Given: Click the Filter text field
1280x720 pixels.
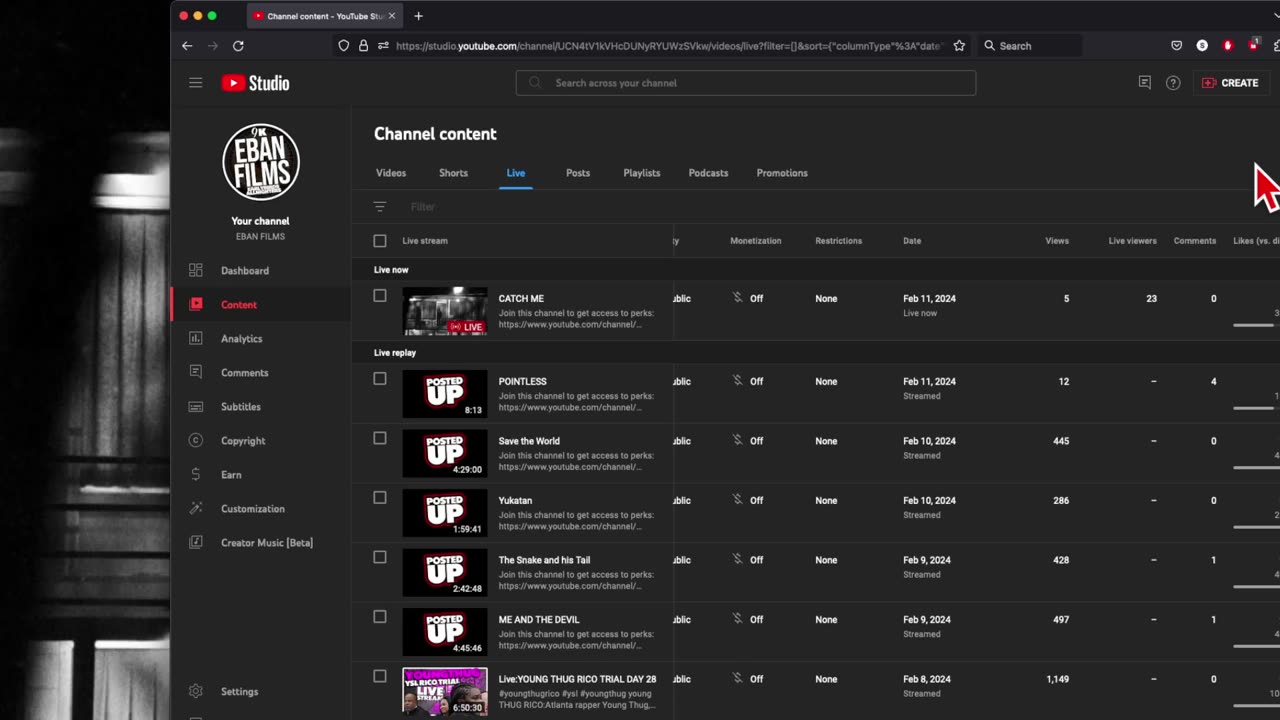Looking at the screenshot, I should pos(423,207).
